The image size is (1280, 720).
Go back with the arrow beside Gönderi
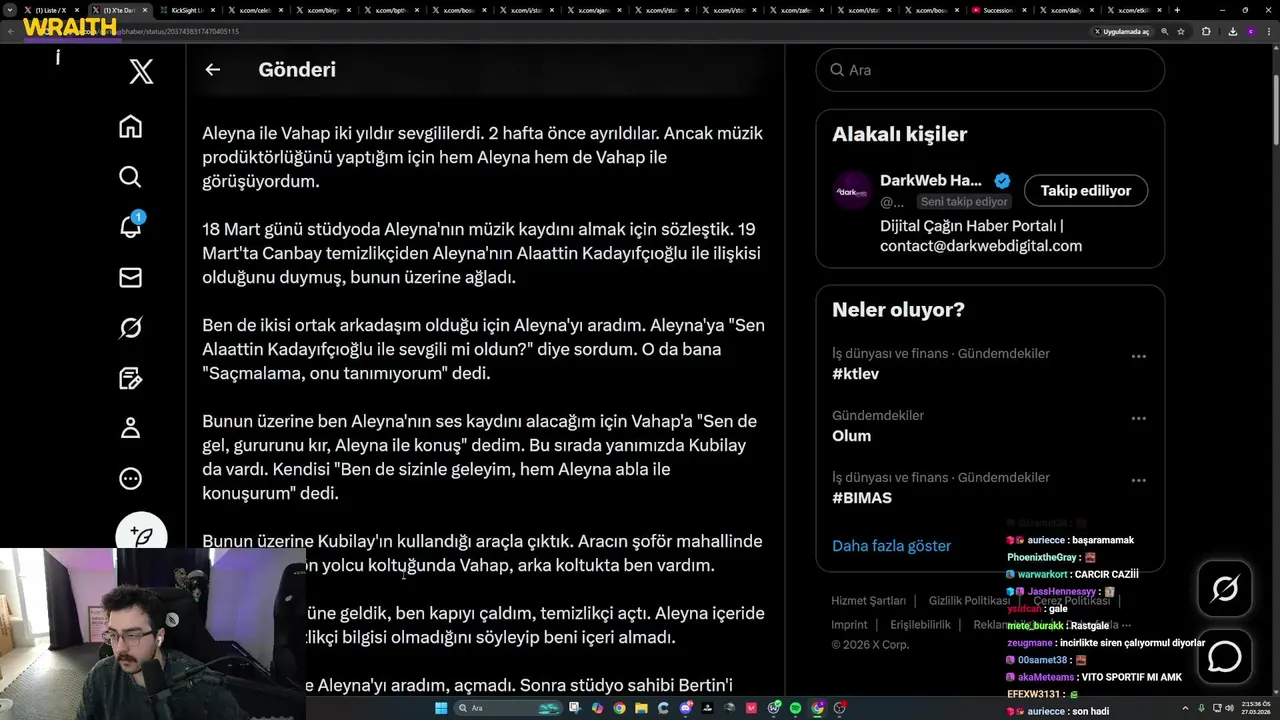click(x=212, y=69)
